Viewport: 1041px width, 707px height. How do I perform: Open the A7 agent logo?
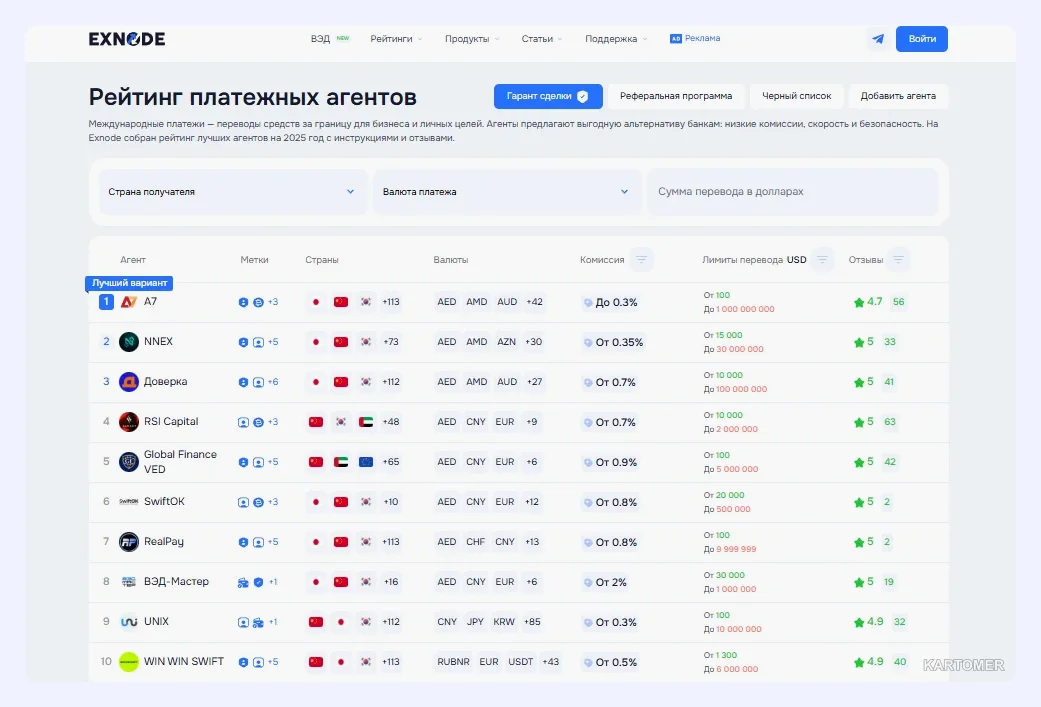pyautogui.click(x=129, y=302)
